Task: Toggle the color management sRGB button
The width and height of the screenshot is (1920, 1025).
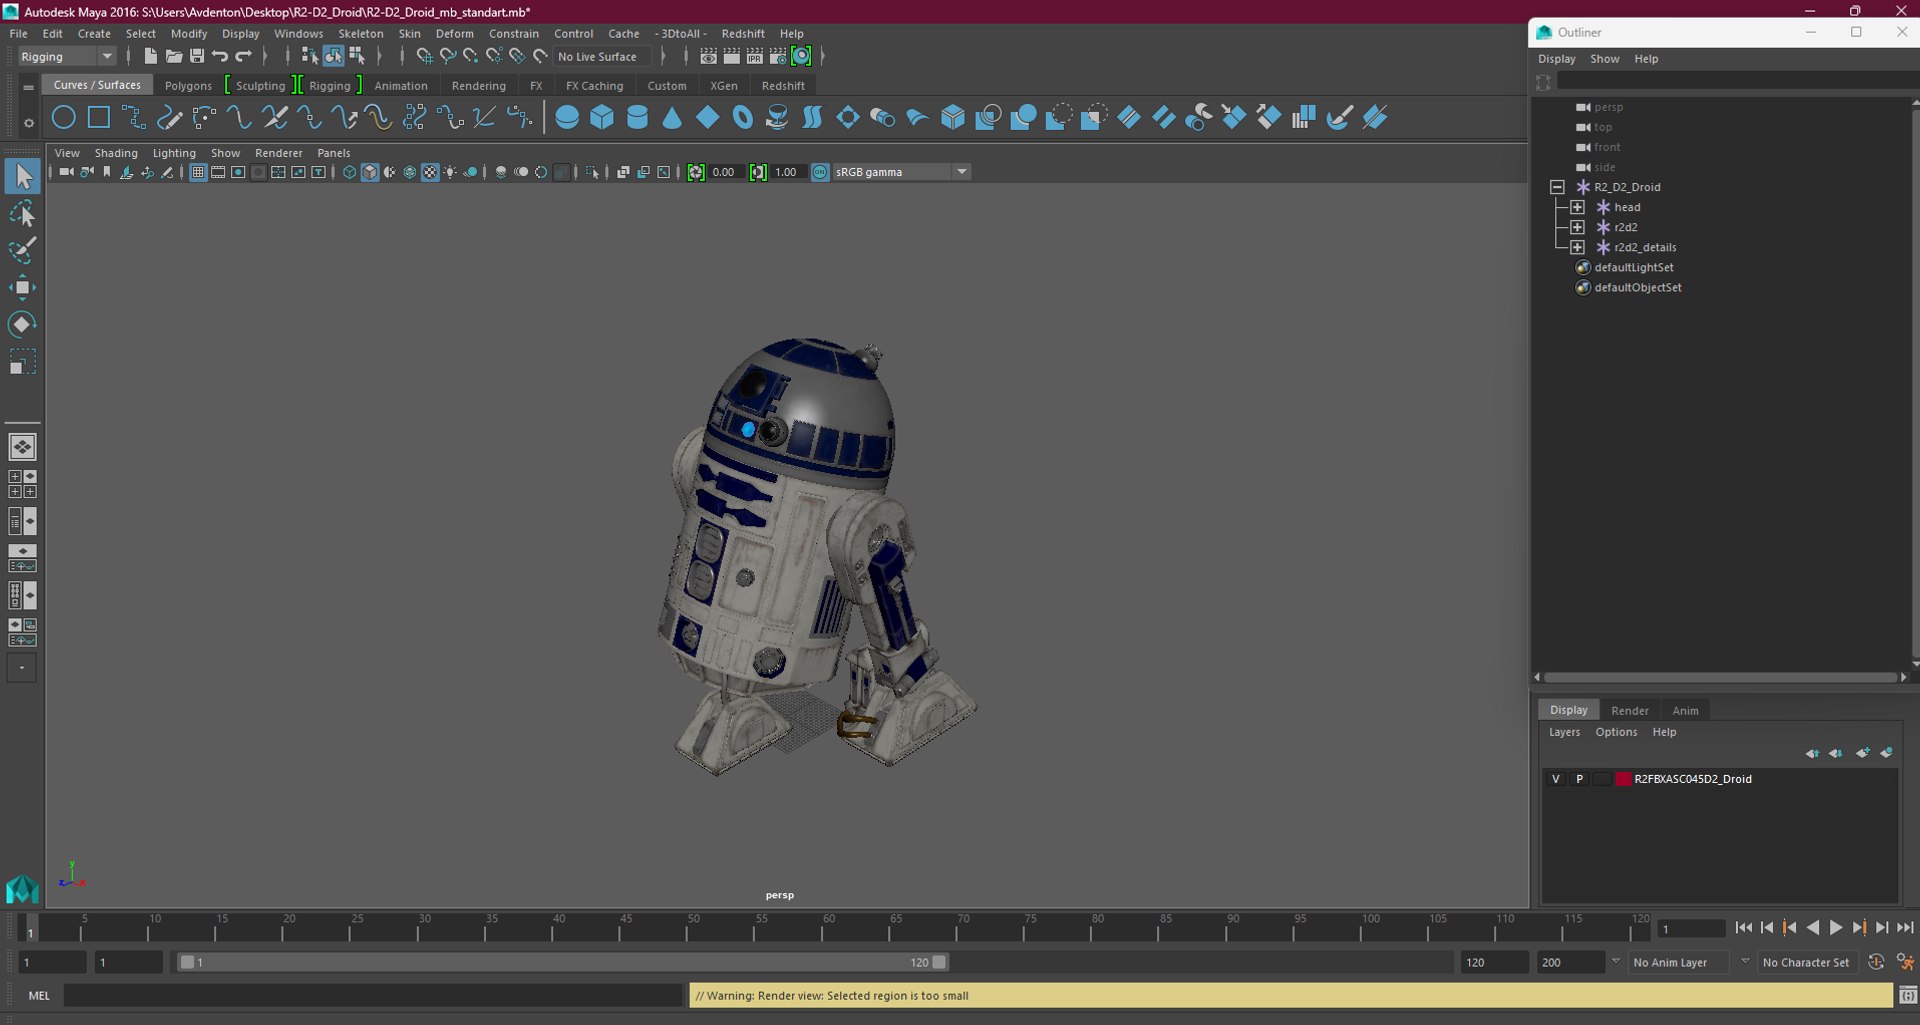Action: (820, 172)
